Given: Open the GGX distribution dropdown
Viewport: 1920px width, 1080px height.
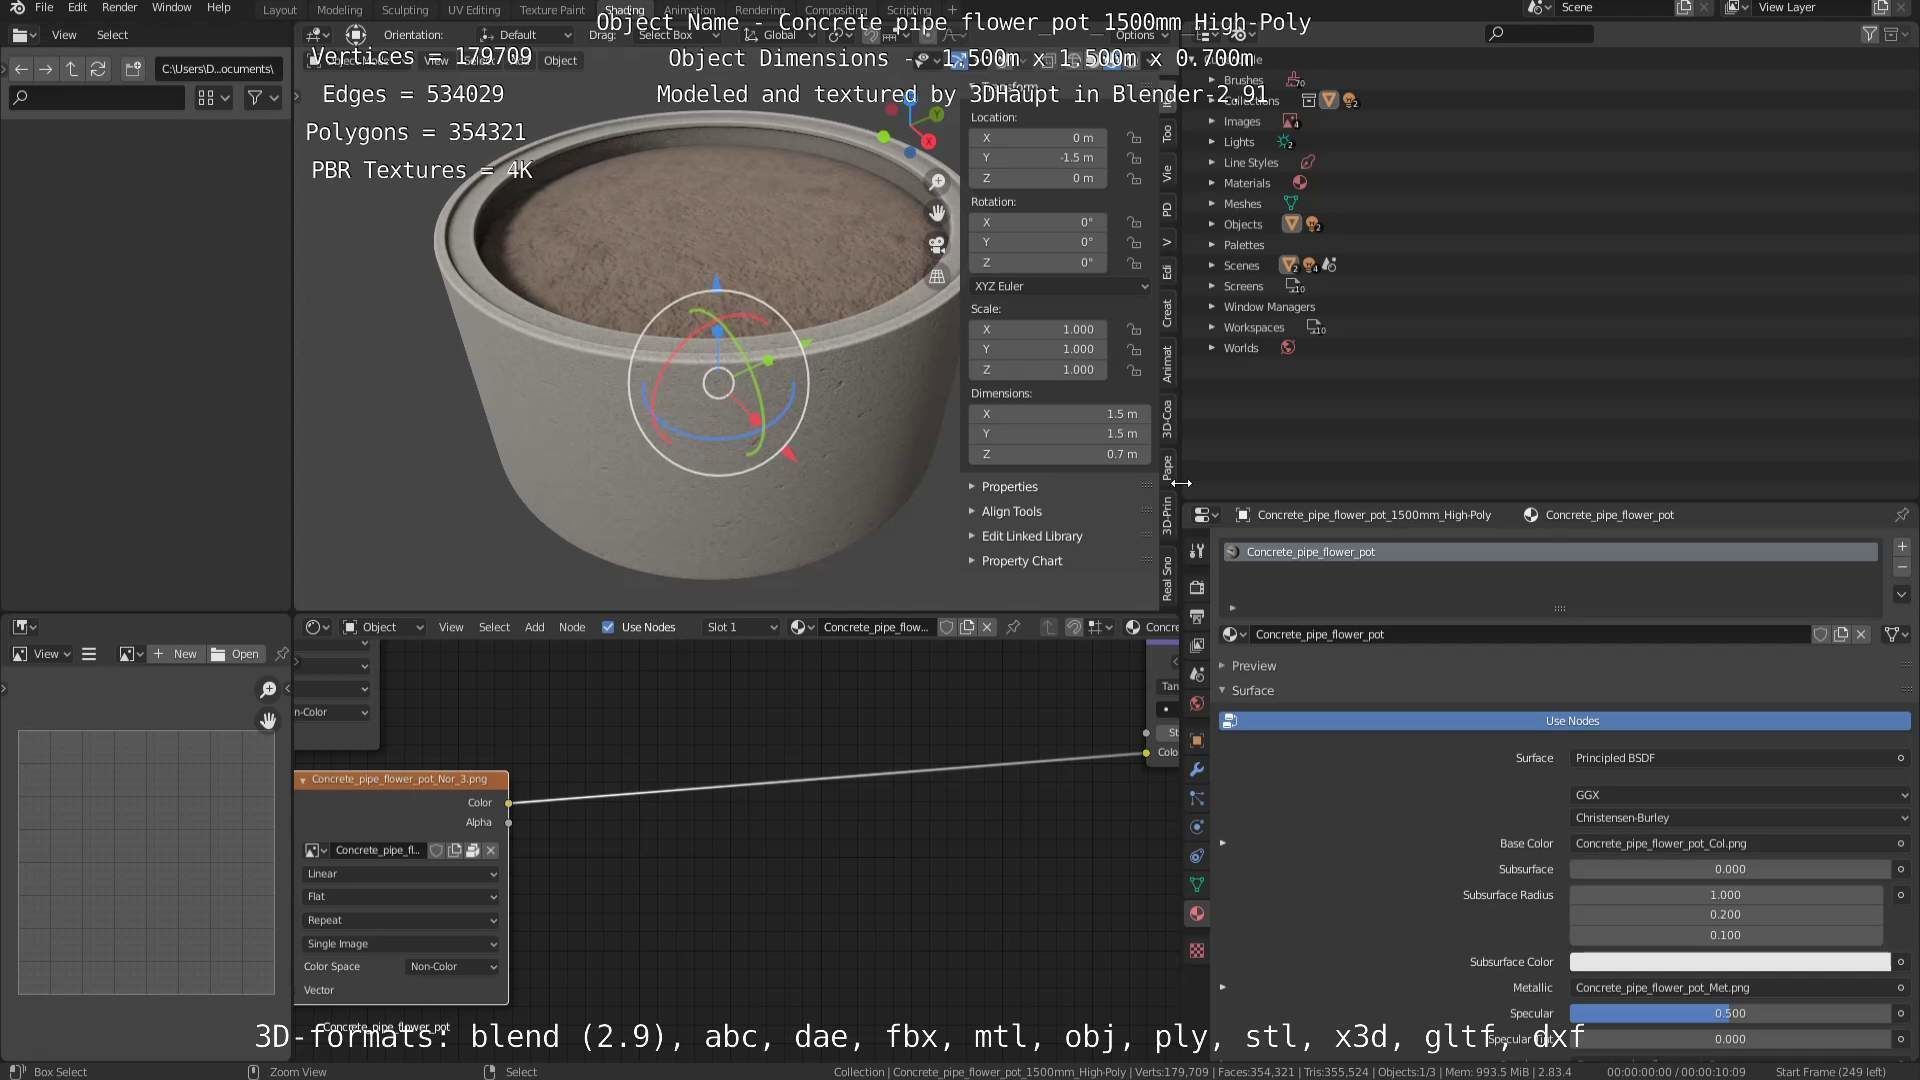Looking at the screenshot, I should point(1740,796).
